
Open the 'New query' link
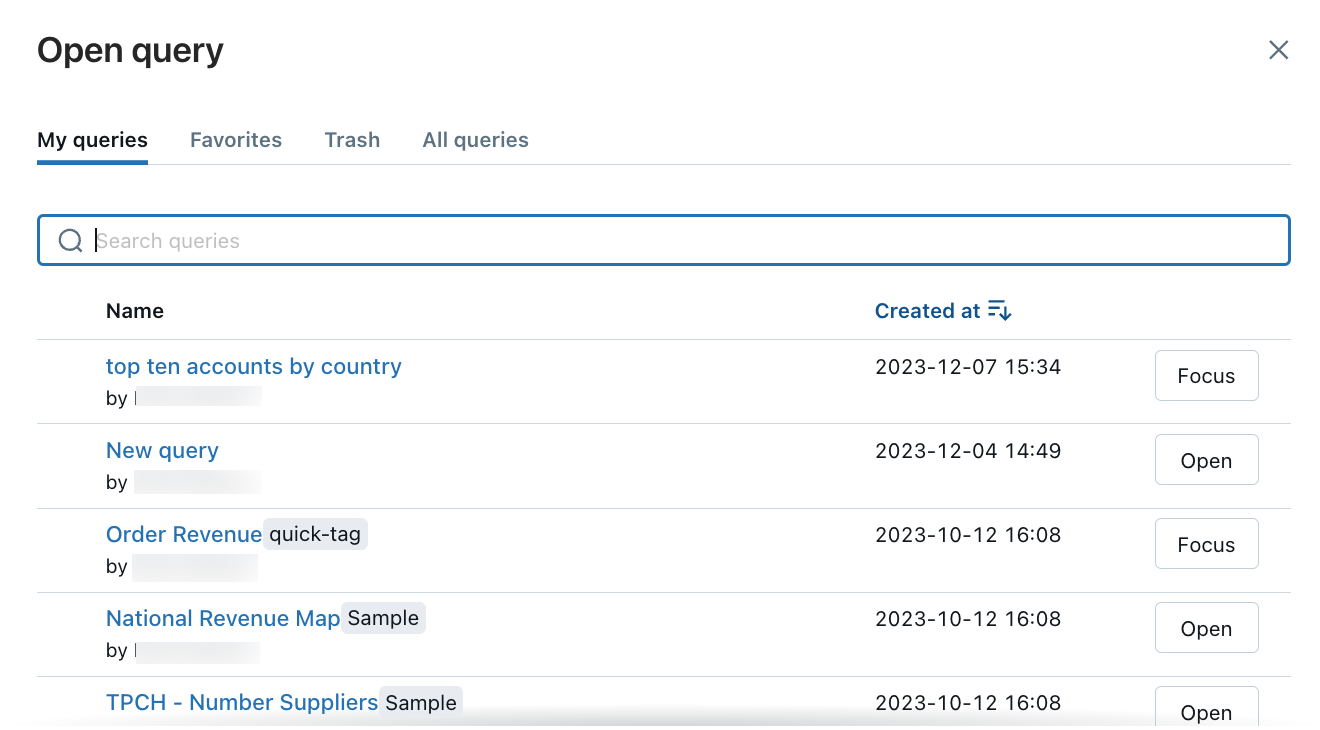162,450
